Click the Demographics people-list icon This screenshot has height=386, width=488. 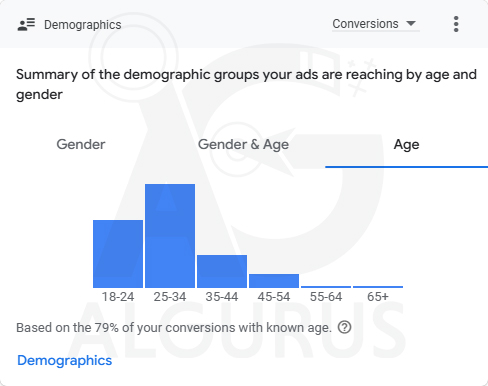click(26, 24)
